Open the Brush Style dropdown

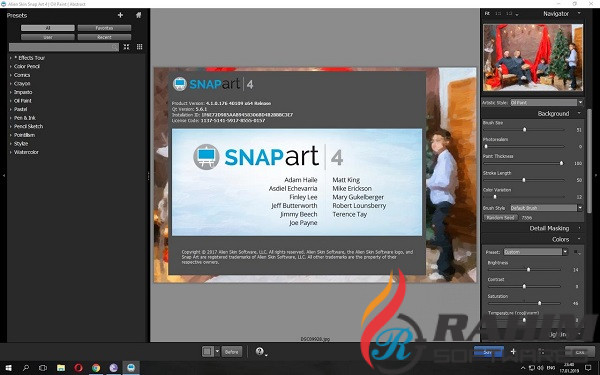pyautogui.click(x=546, y=208)
